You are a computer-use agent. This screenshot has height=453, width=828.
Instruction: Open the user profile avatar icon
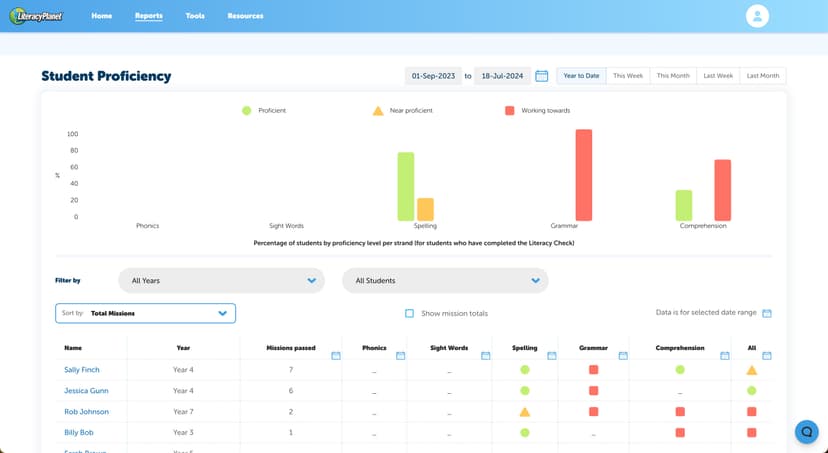pyautogui.click(x=757, y=16)
